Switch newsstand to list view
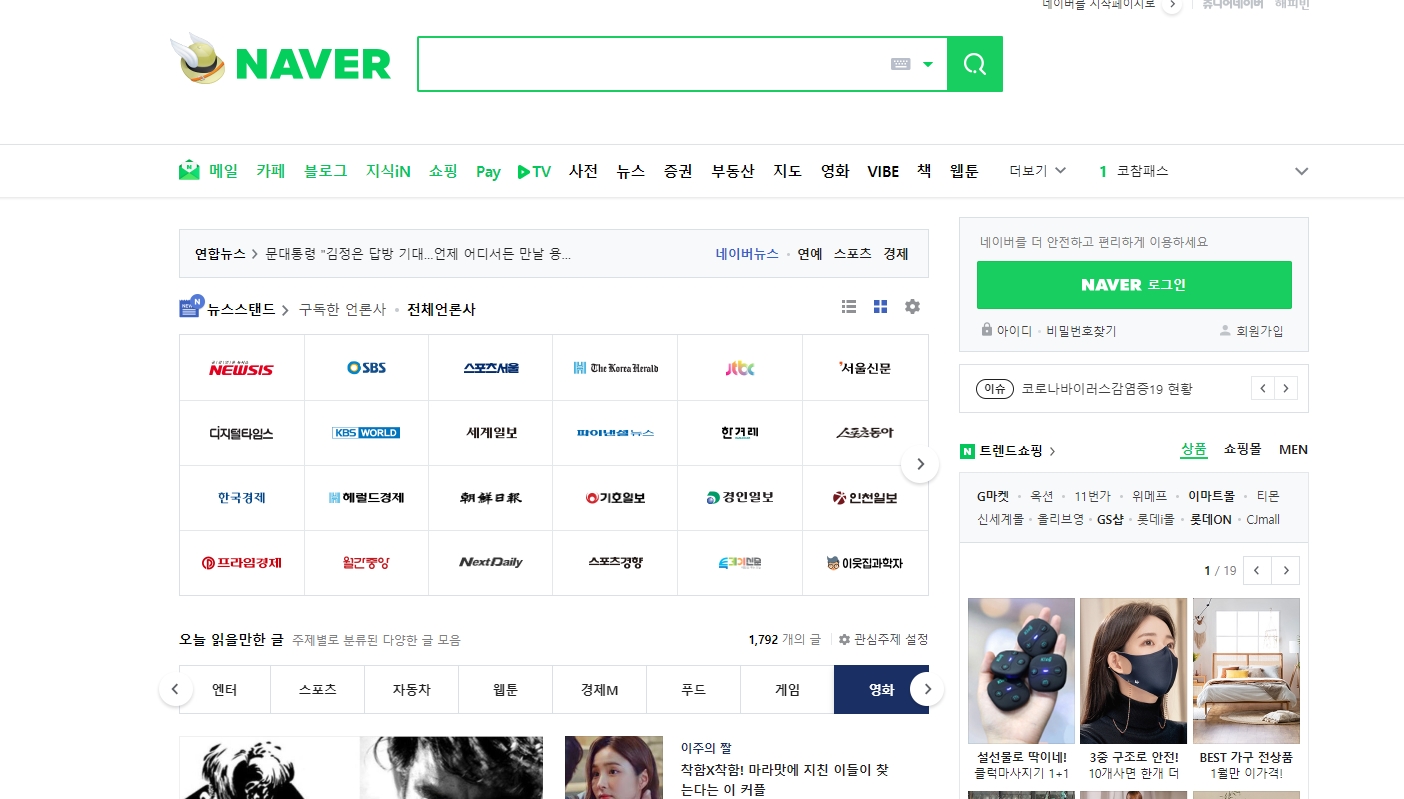 [x=849, y=307]
